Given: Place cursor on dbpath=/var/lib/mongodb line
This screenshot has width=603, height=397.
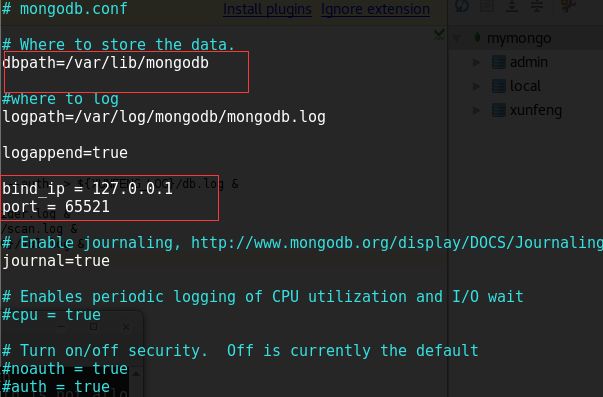Looking at the screenshot, I should [105, 62].
